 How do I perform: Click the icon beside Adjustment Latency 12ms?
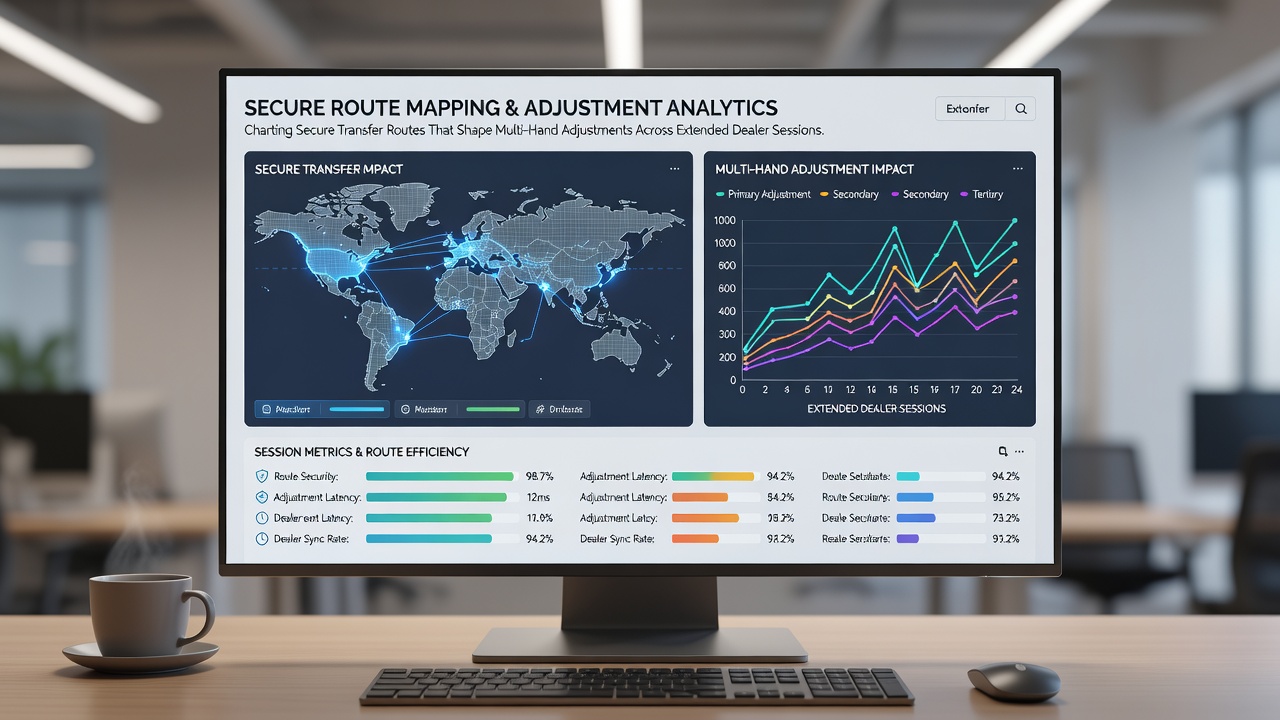(x=262, y=497)
